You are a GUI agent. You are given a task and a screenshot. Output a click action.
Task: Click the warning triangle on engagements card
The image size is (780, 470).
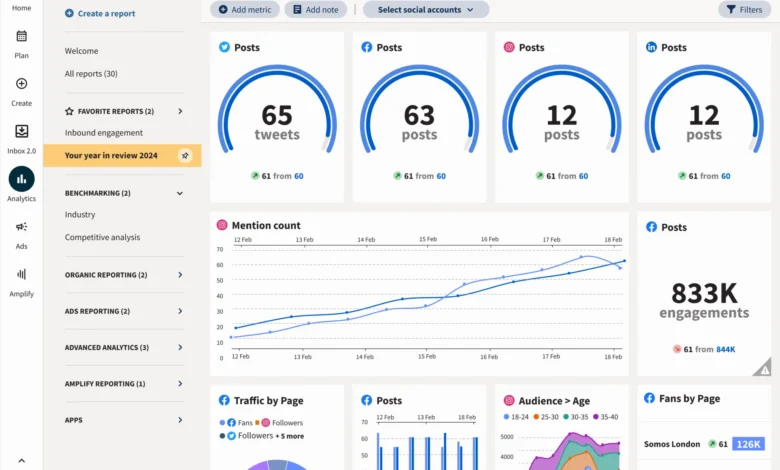(x=763, y=367)
